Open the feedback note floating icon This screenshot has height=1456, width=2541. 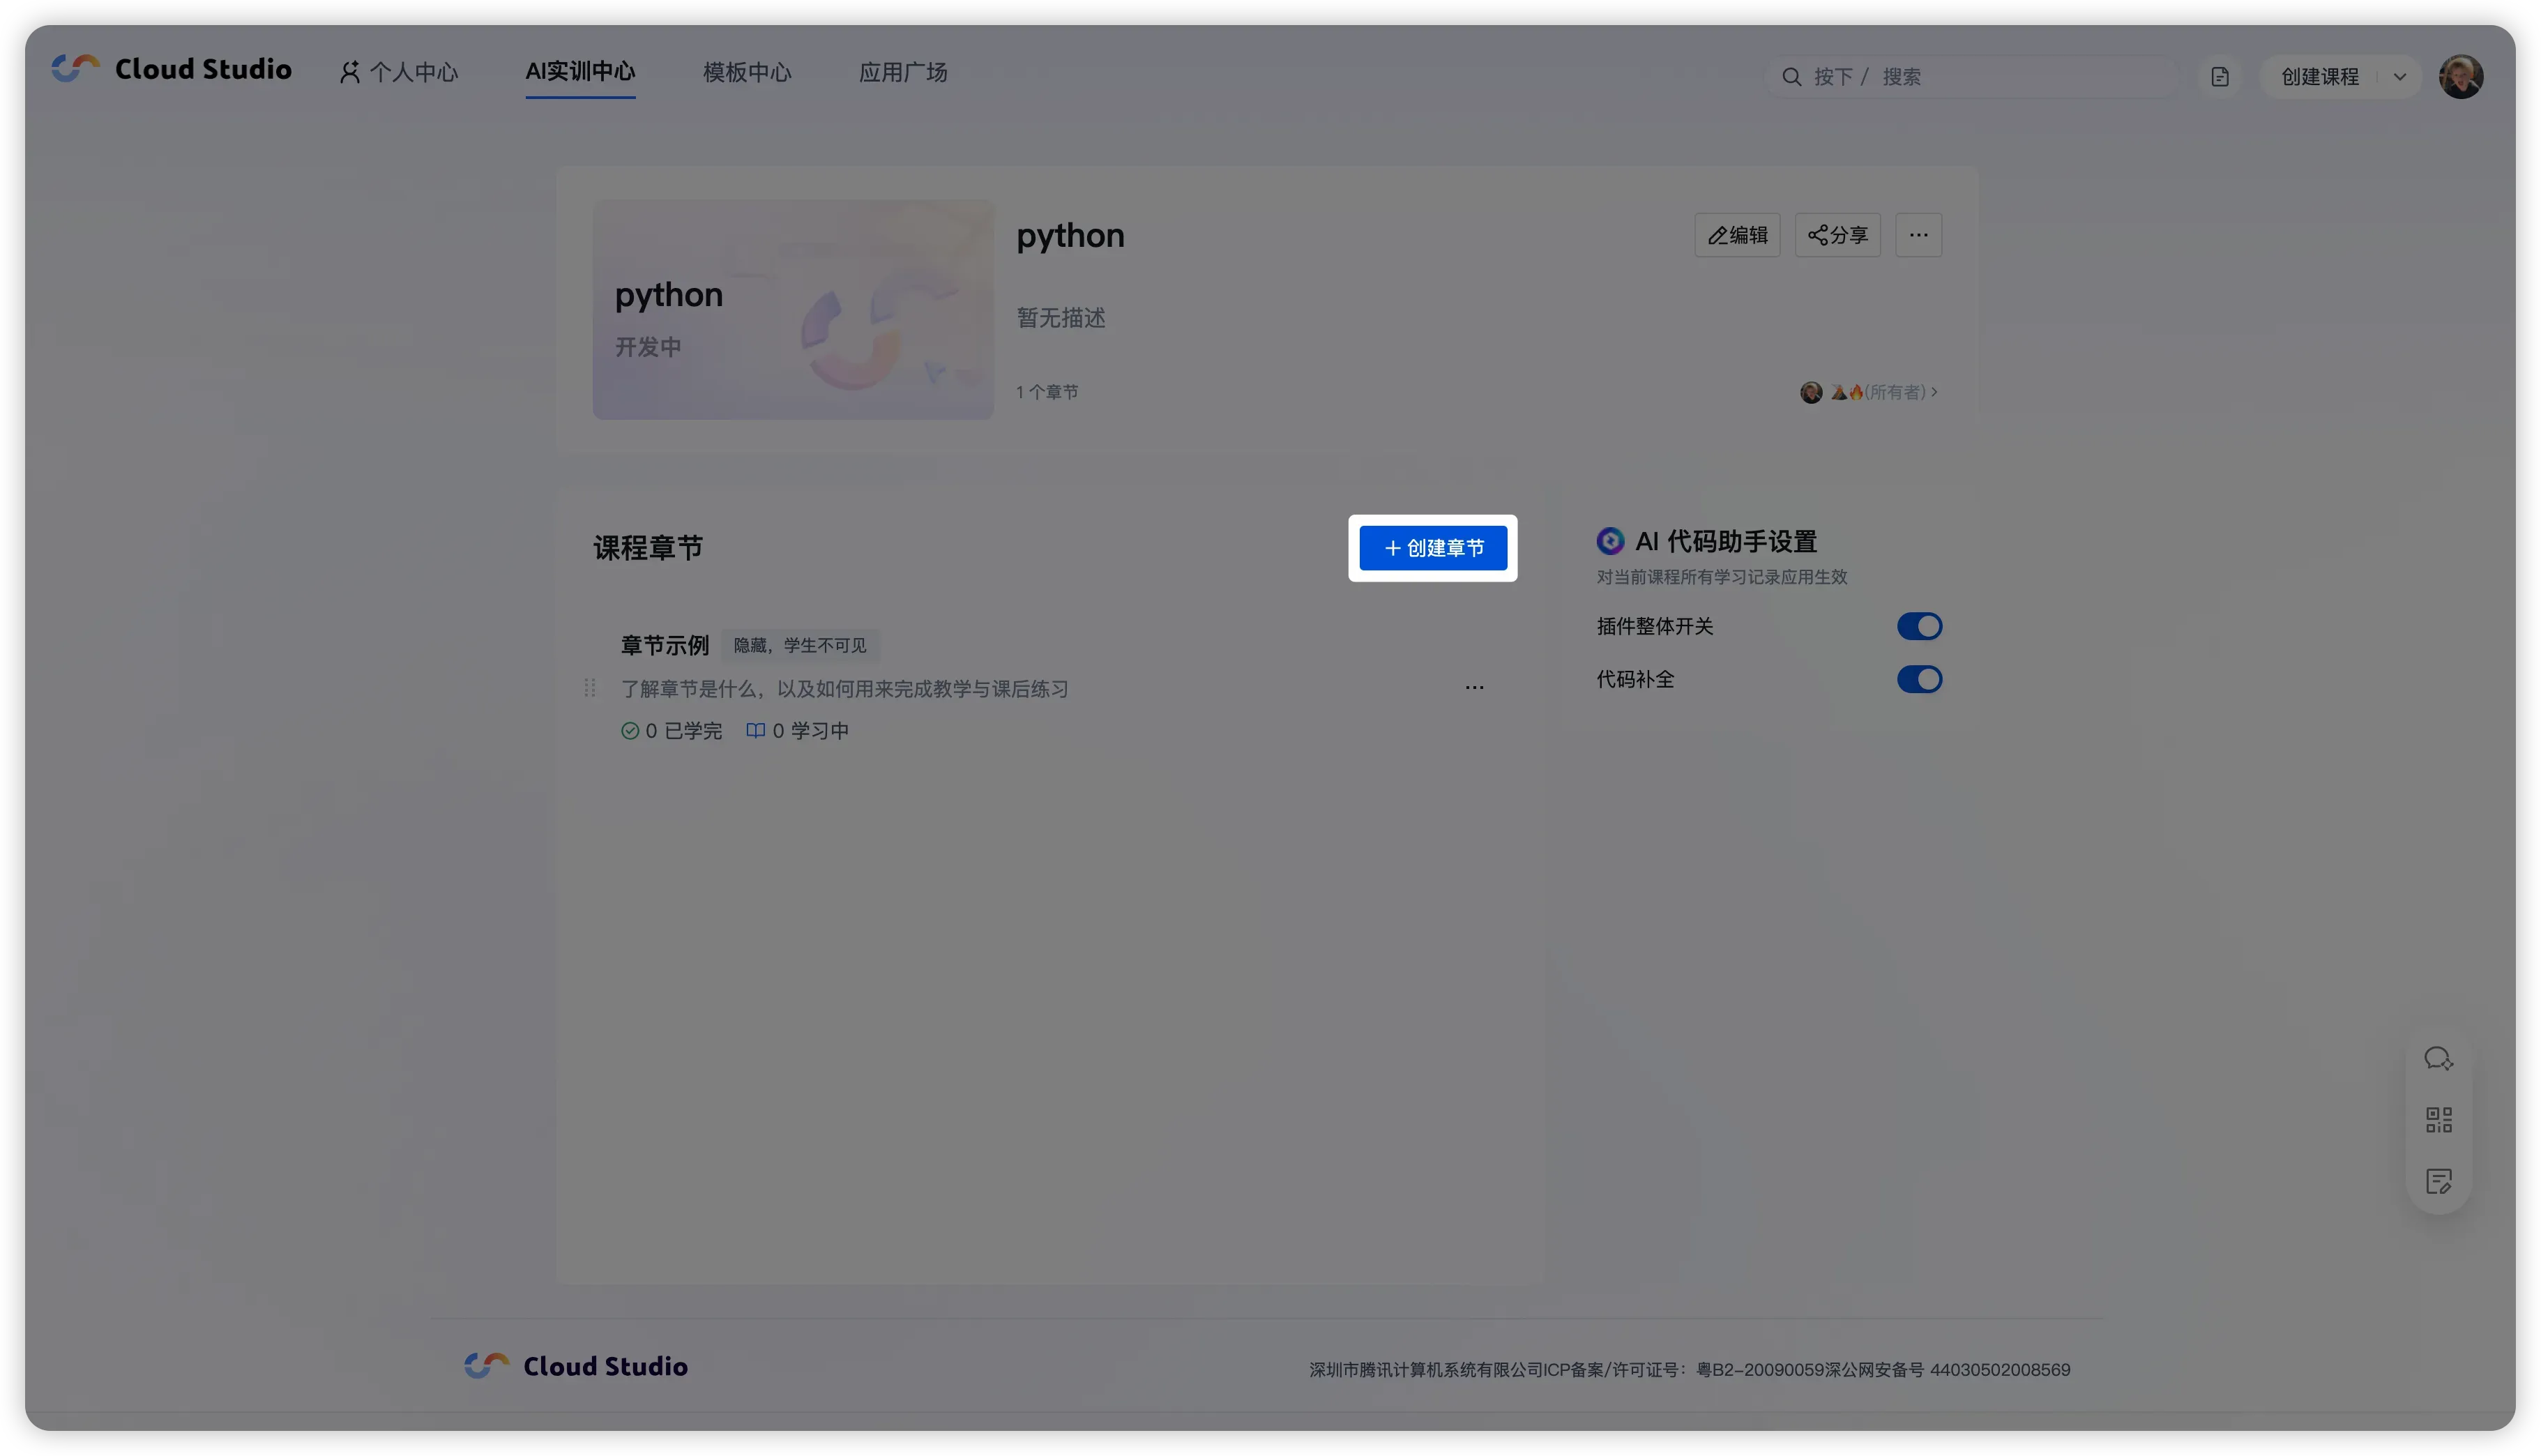pos(2438,1181)
